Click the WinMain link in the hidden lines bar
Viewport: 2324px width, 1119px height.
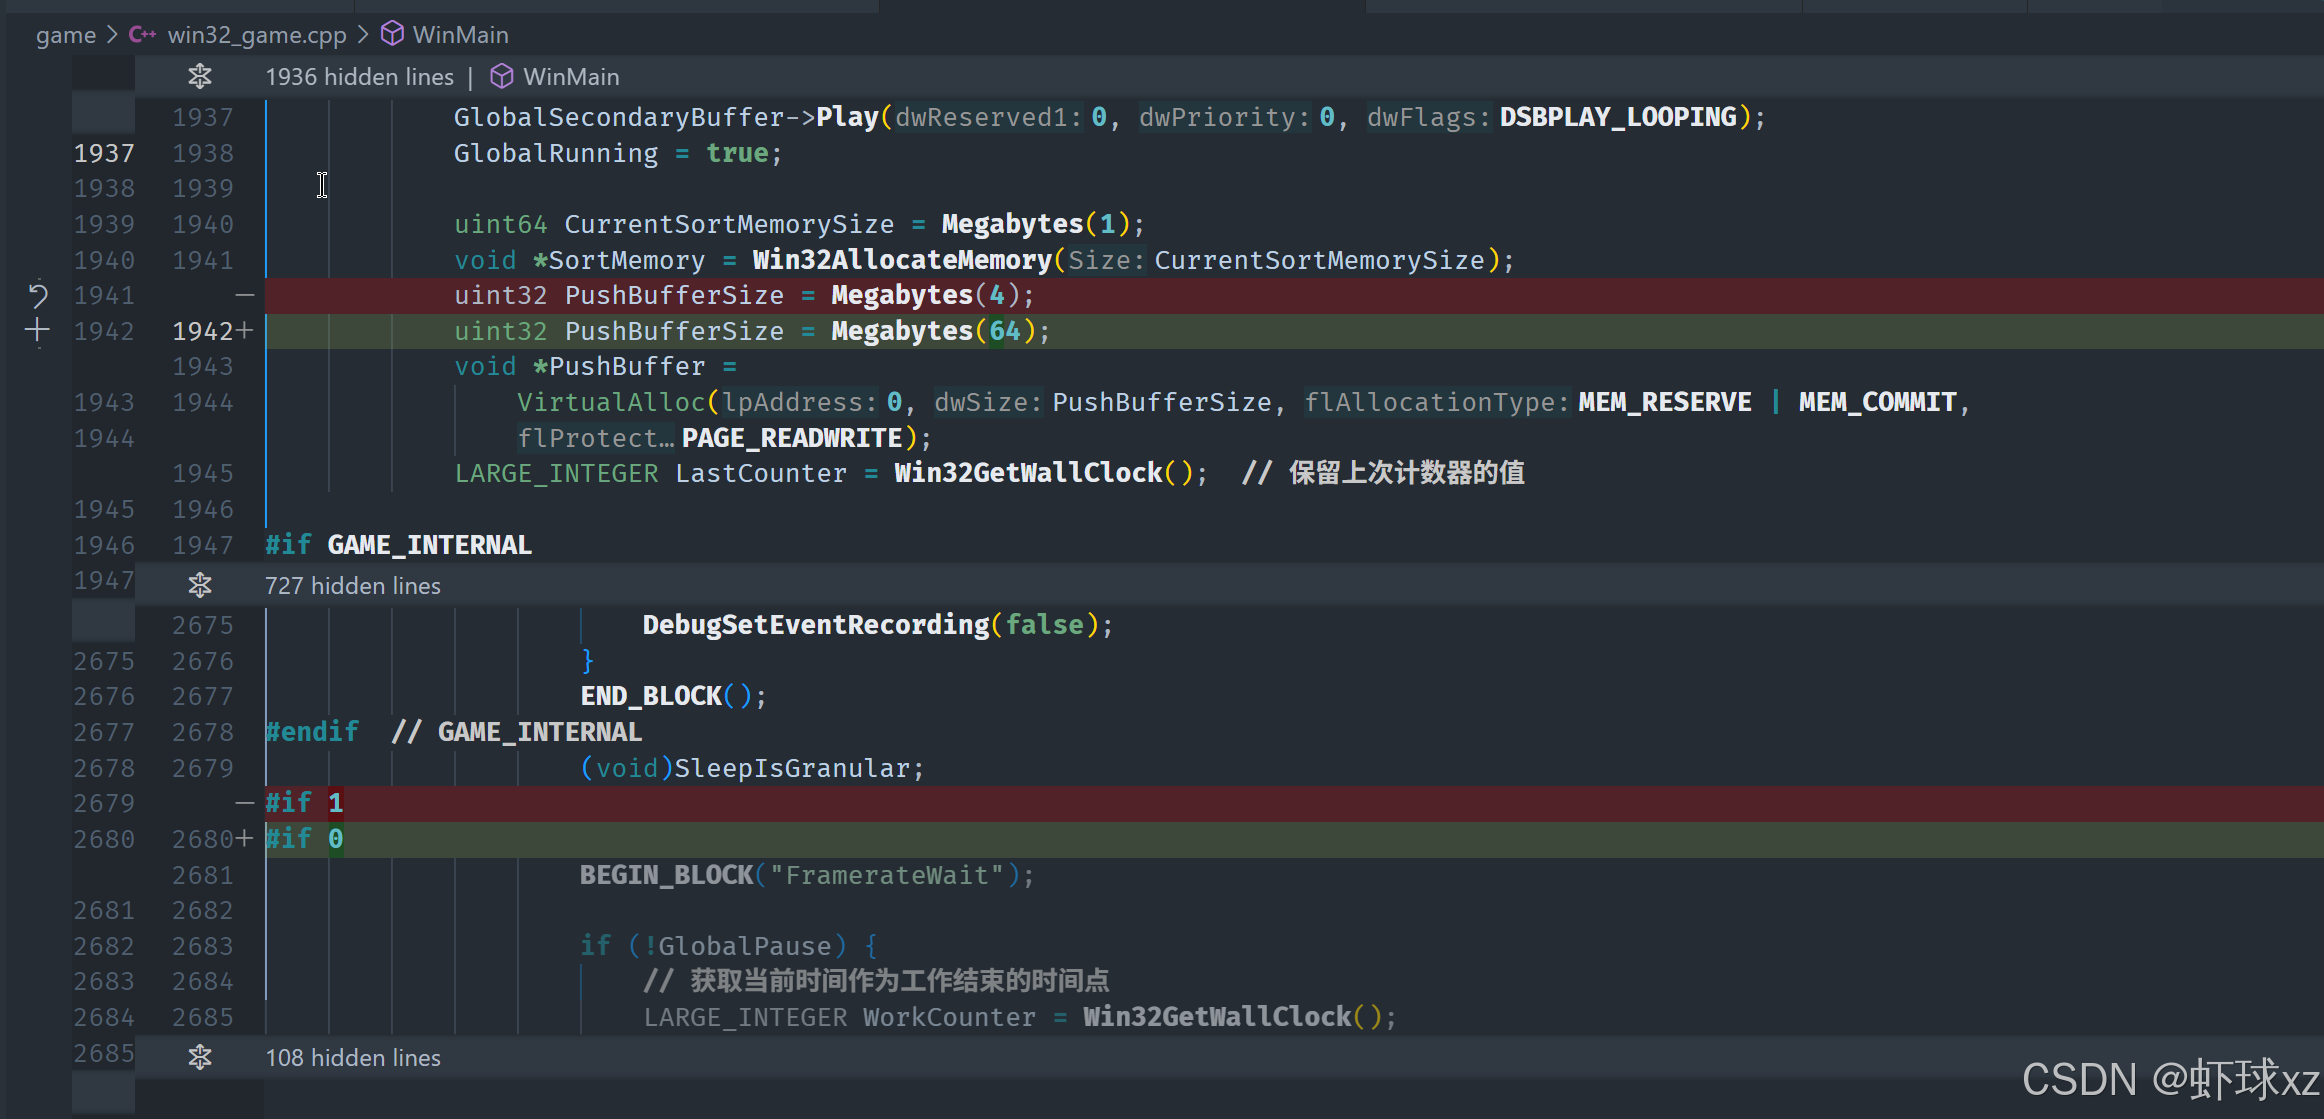pyautogui.click(x=570, y=76)
